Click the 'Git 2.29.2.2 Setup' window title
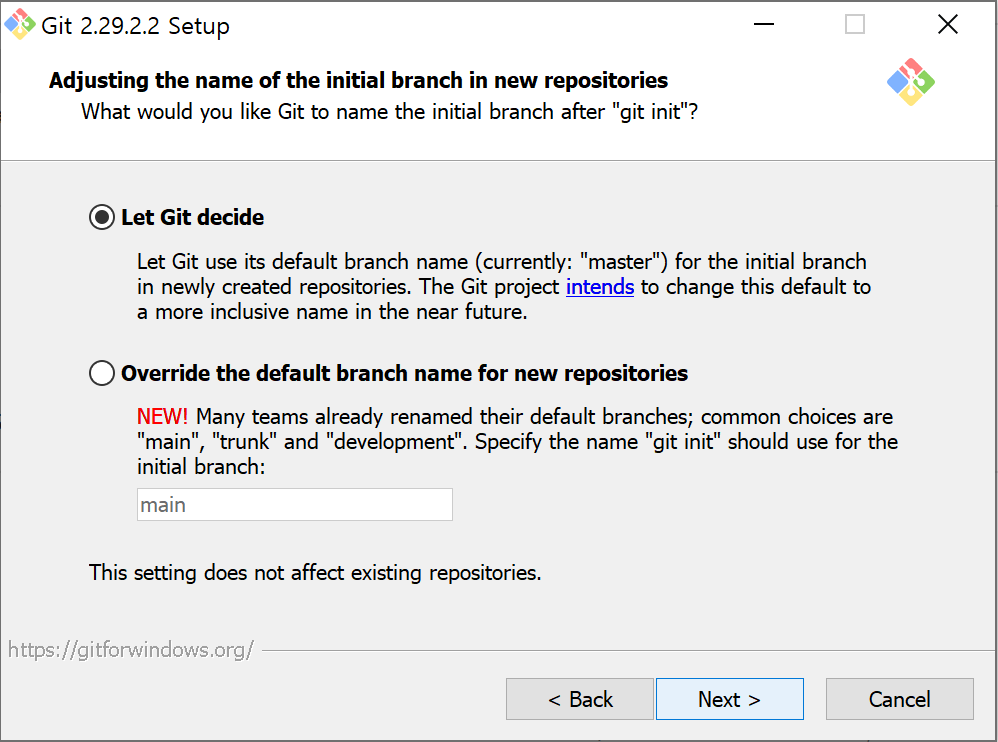 click(136, 26)
